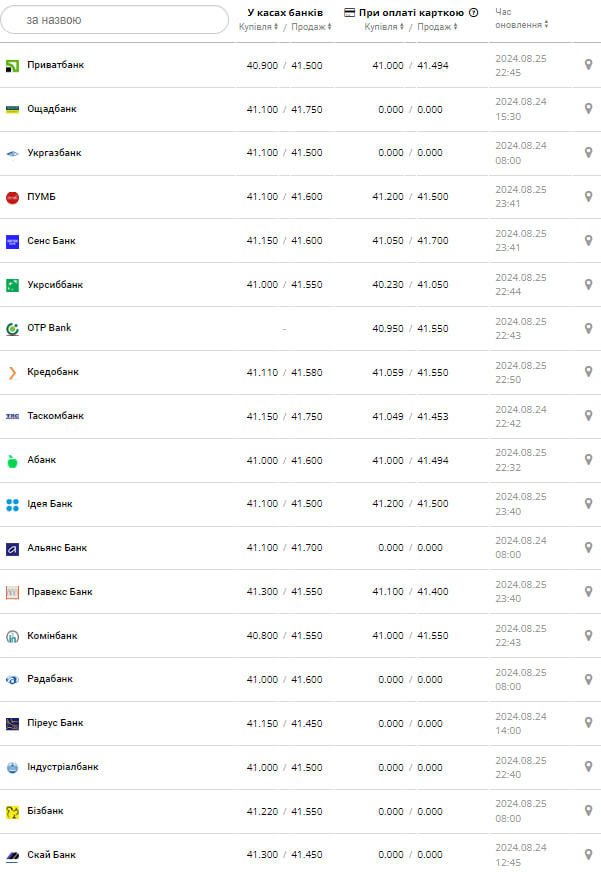Open map pin for Приватбанк

(588, 65)
